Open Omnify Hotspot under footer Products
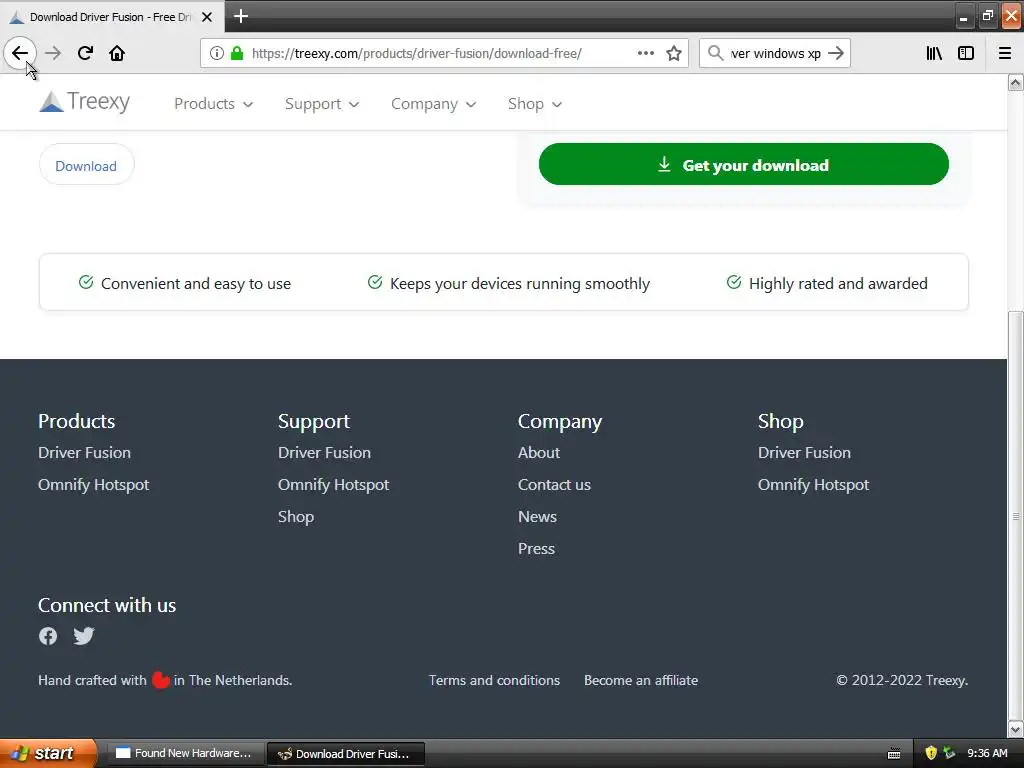Image resolution: width=1024 pixels, height=768 pixels. click(93, 485)
